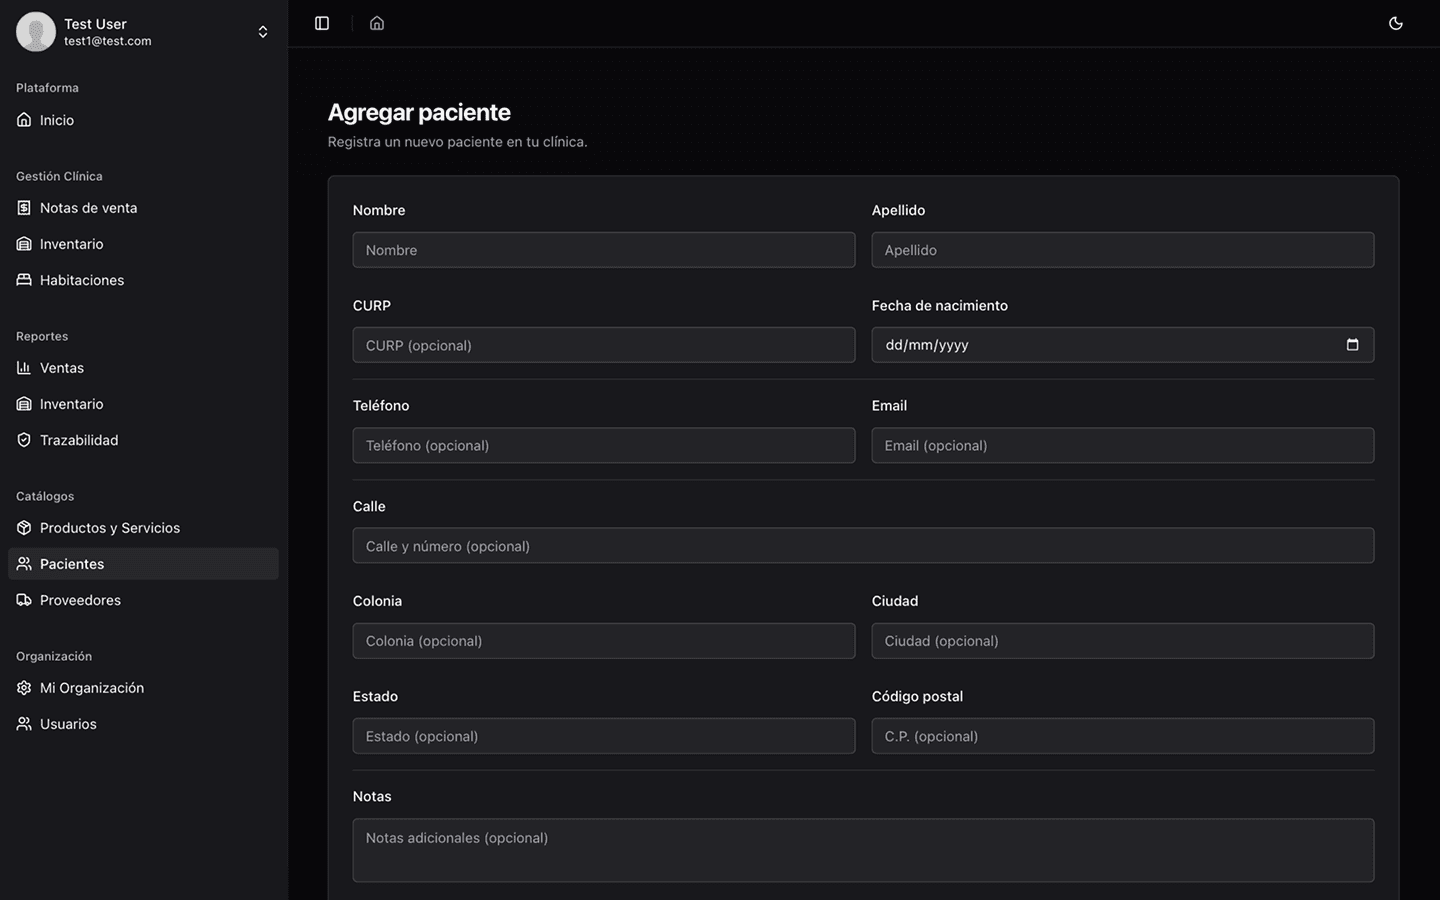Image resolution: width=1440 pixels, height=900 pixels.
Task: Open the date picker calendar icon
Action: (1352, 345)
